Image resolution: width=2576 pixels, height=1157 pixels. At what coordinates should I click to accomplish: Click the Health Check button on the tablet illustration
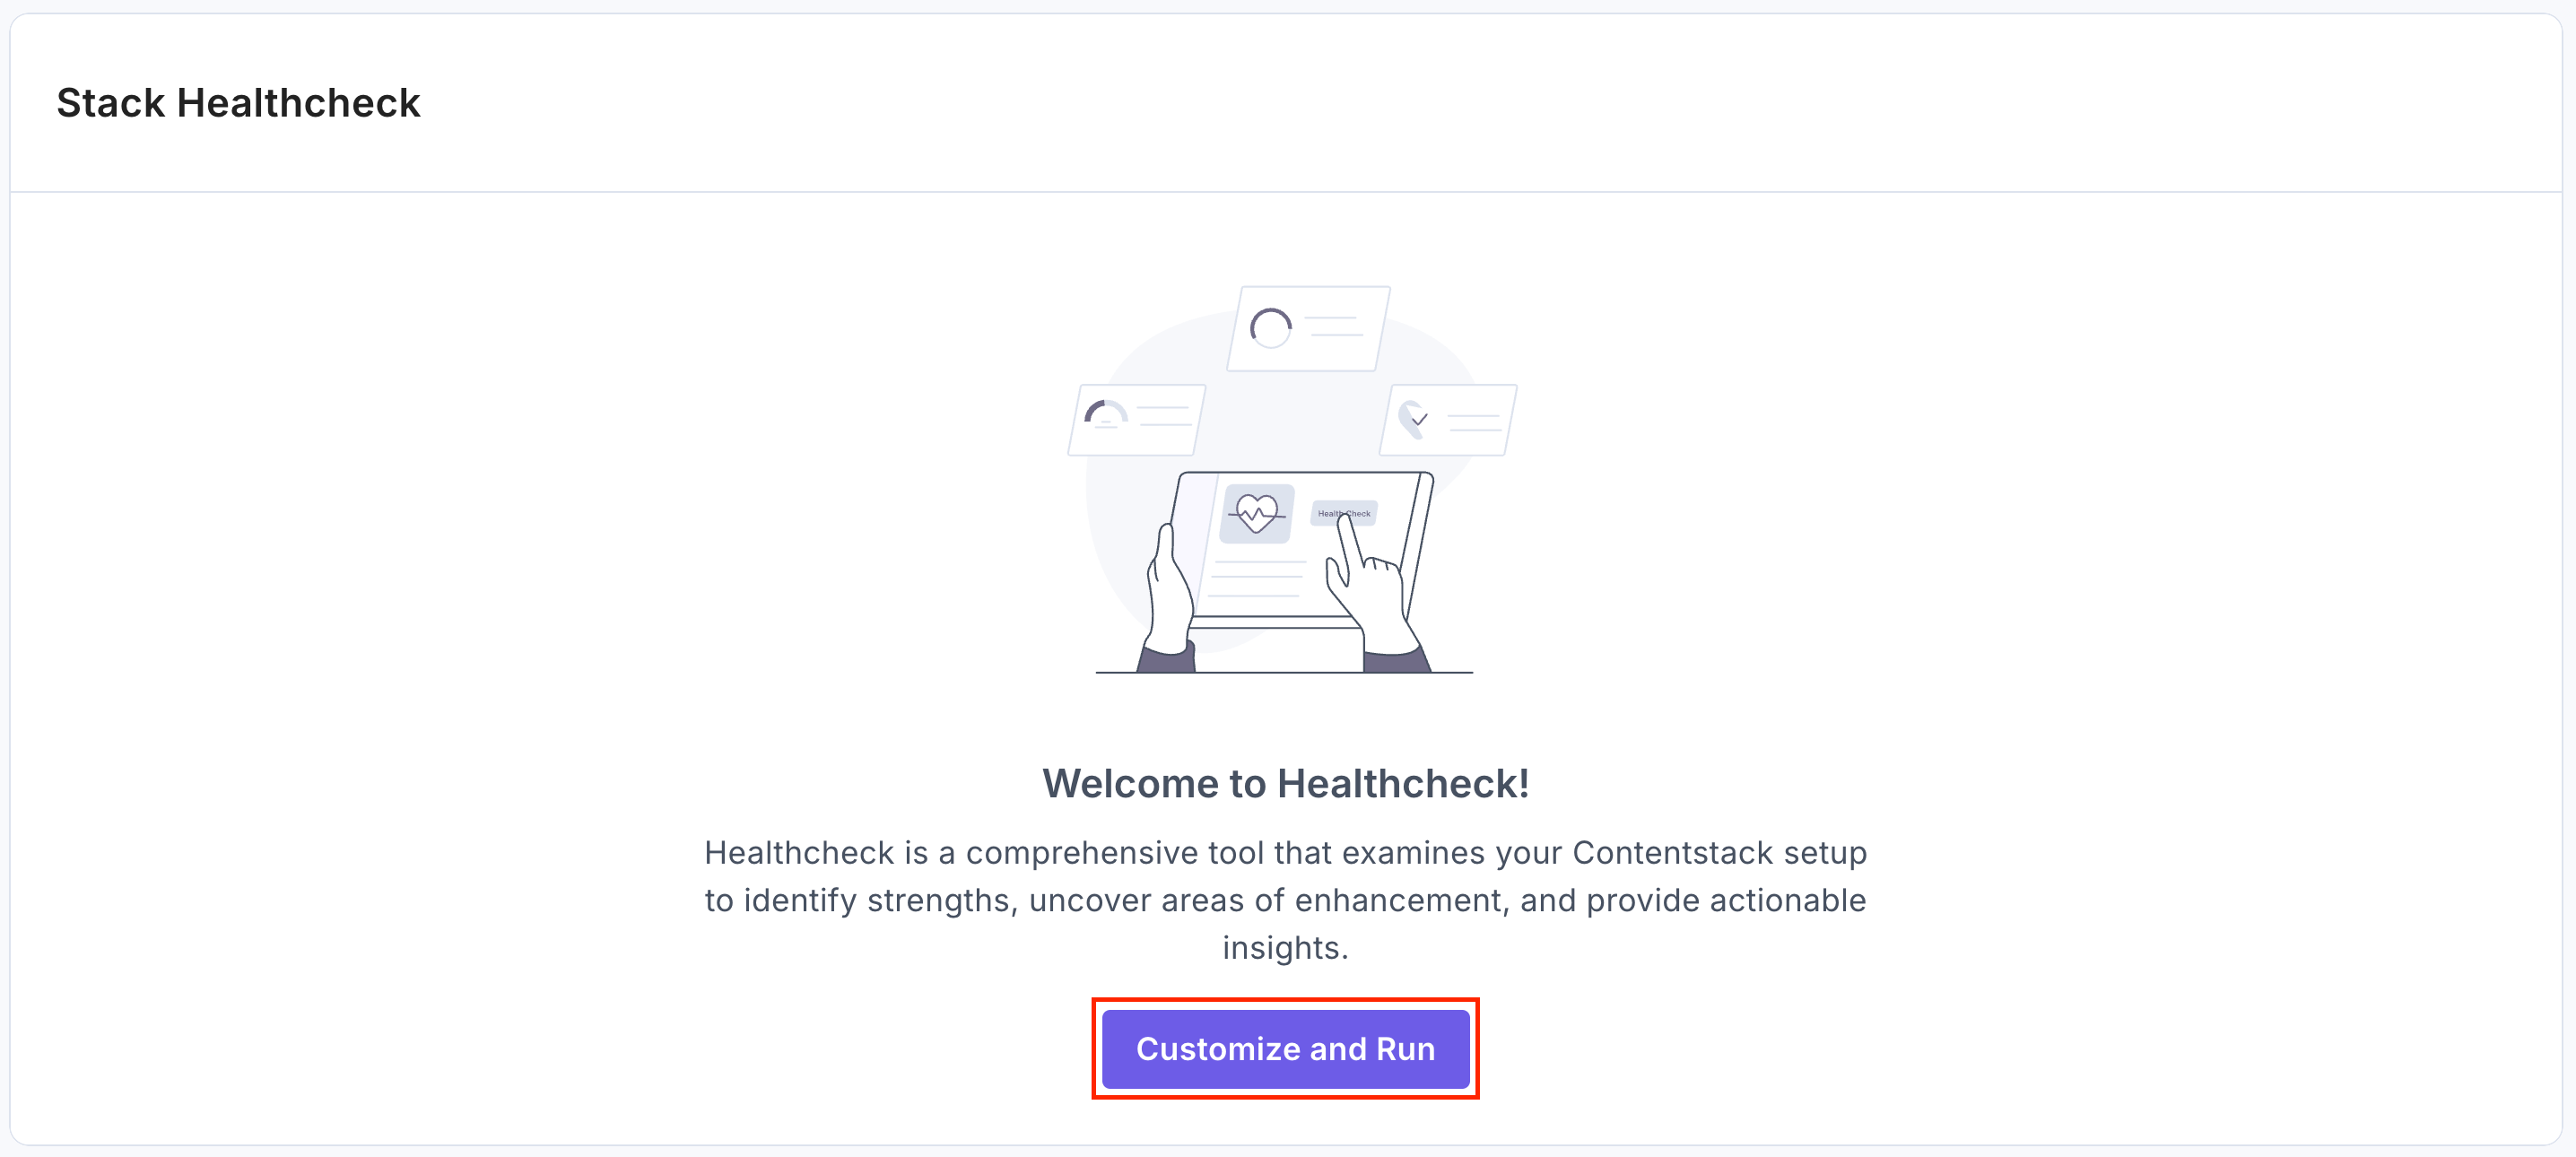[x=1344, y=513]
